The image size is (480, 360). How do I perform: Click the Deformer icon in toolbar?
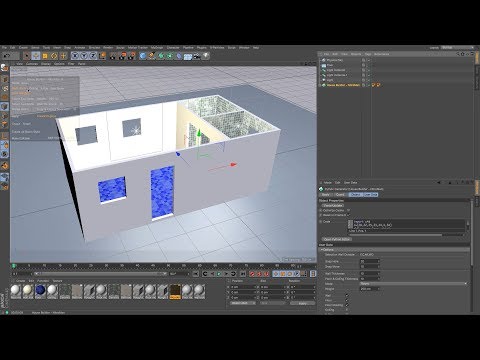[179, 56]
